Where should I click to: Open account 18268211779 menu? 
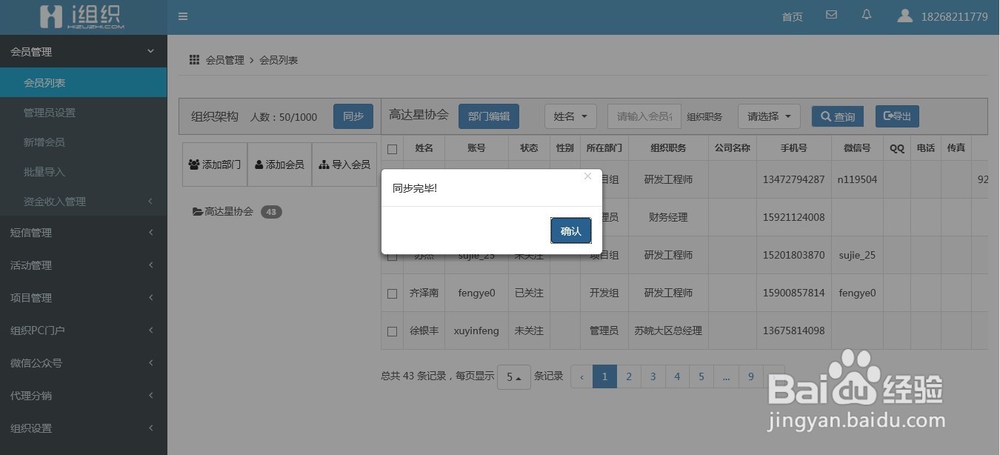pos(954,17)
